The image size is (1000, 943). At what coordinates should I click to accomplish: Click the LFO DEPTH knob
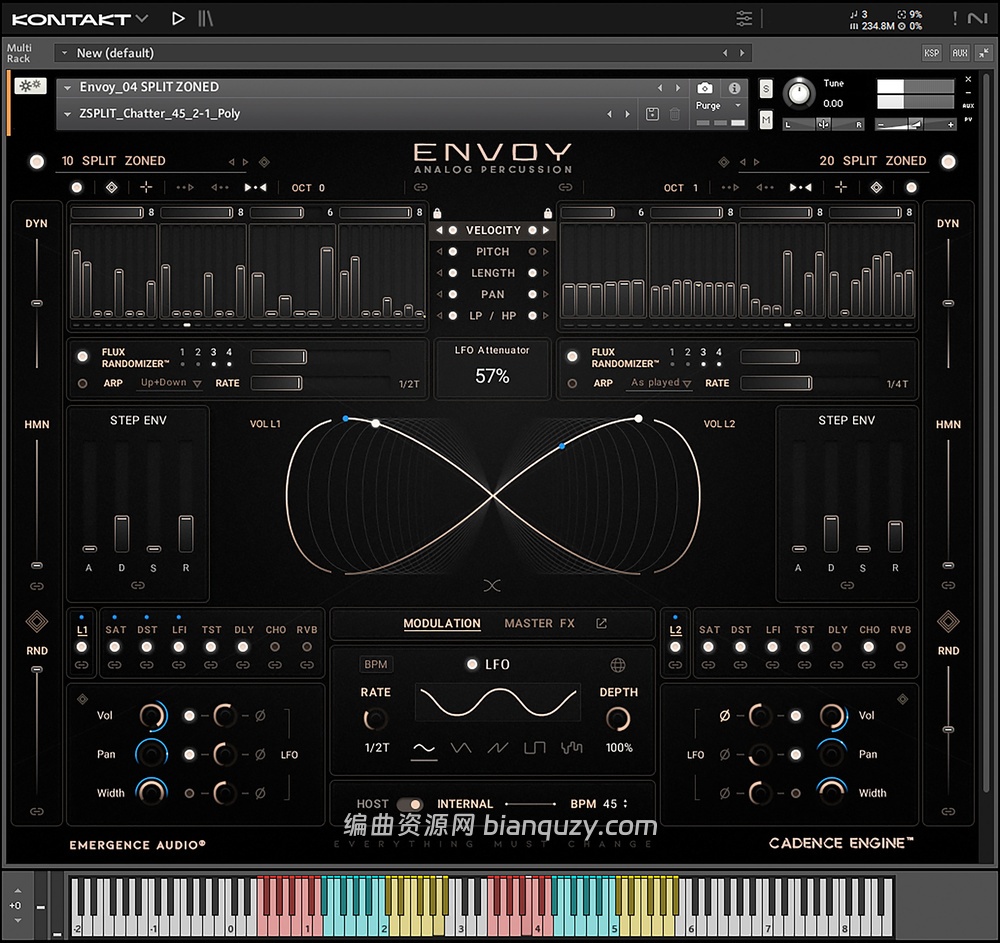pos(617,719)
